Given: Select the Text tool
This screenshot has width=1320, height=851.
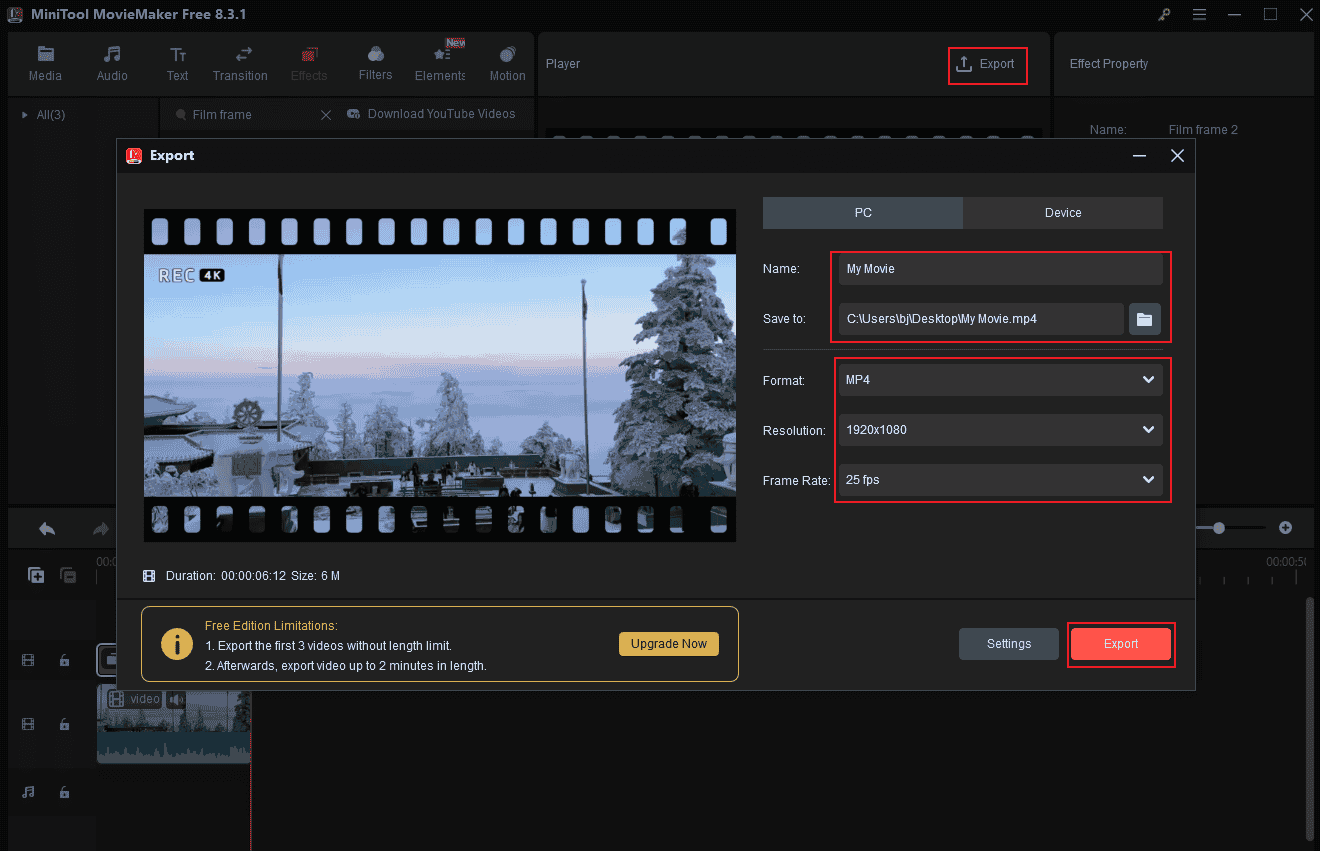Looking at the screenshot, I should pos(177,62).
